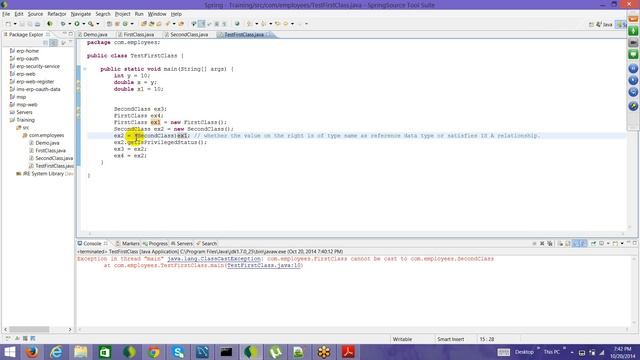Screen dimensions: 640x360
Task: Switch to the Progress tab
Action: click(155, 243)
